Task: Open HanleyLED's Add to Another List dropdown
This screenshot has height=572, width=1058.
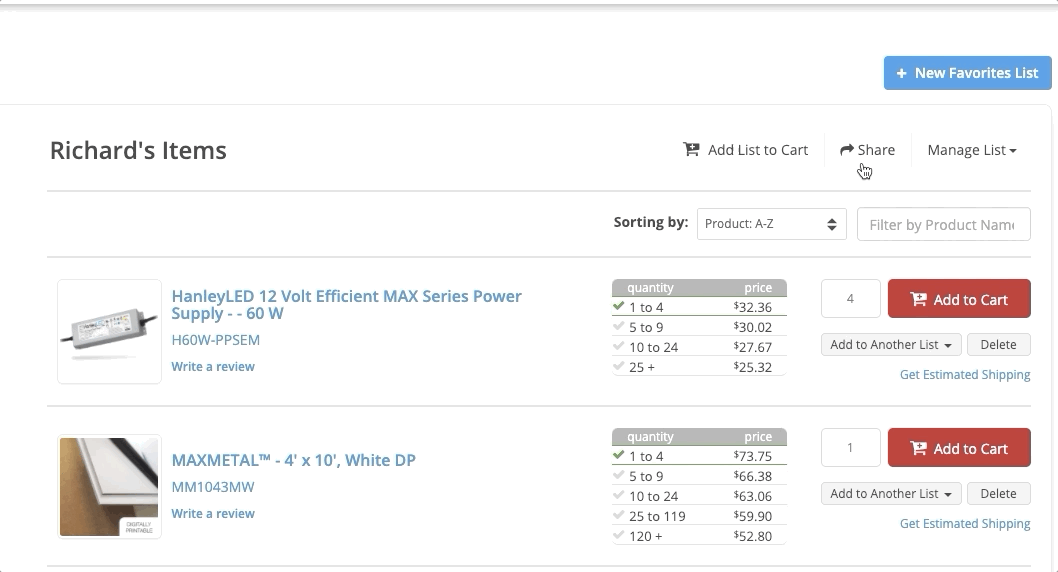Action: pyautogui.click(x=891, y=345)
